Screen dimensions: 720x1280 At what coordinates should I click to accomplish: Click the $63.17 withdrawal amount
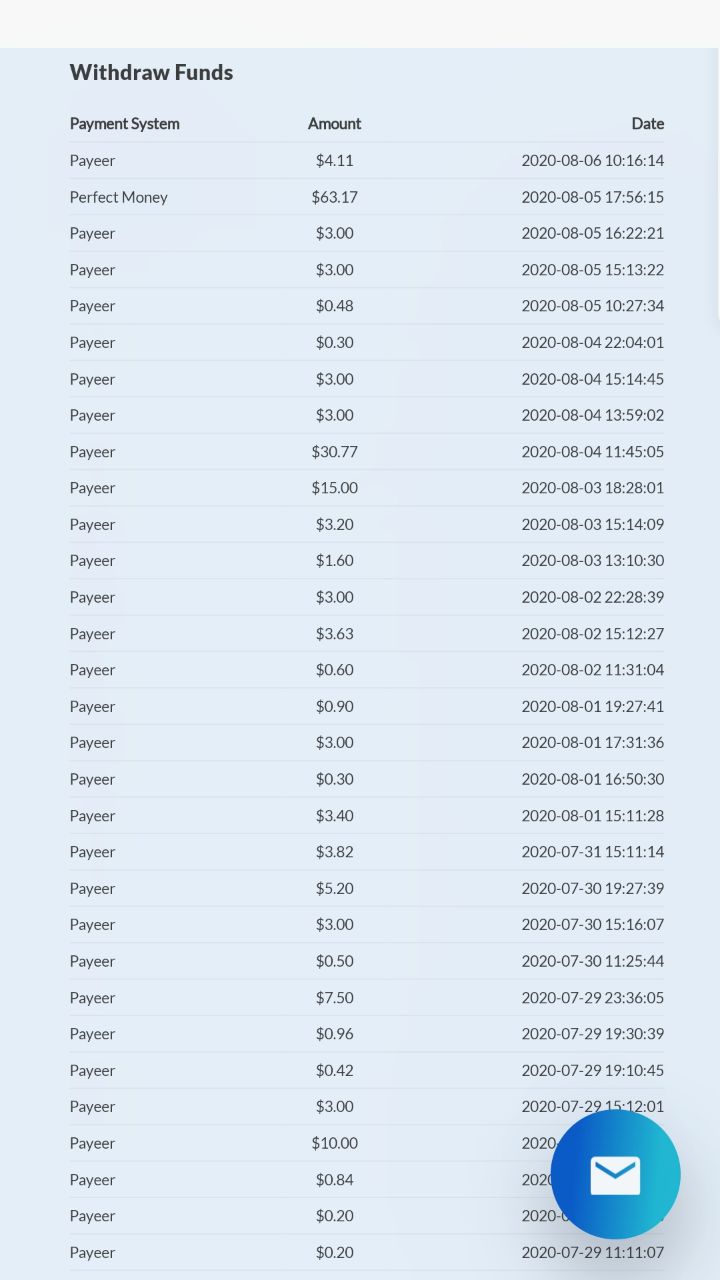tap(334, 197)
